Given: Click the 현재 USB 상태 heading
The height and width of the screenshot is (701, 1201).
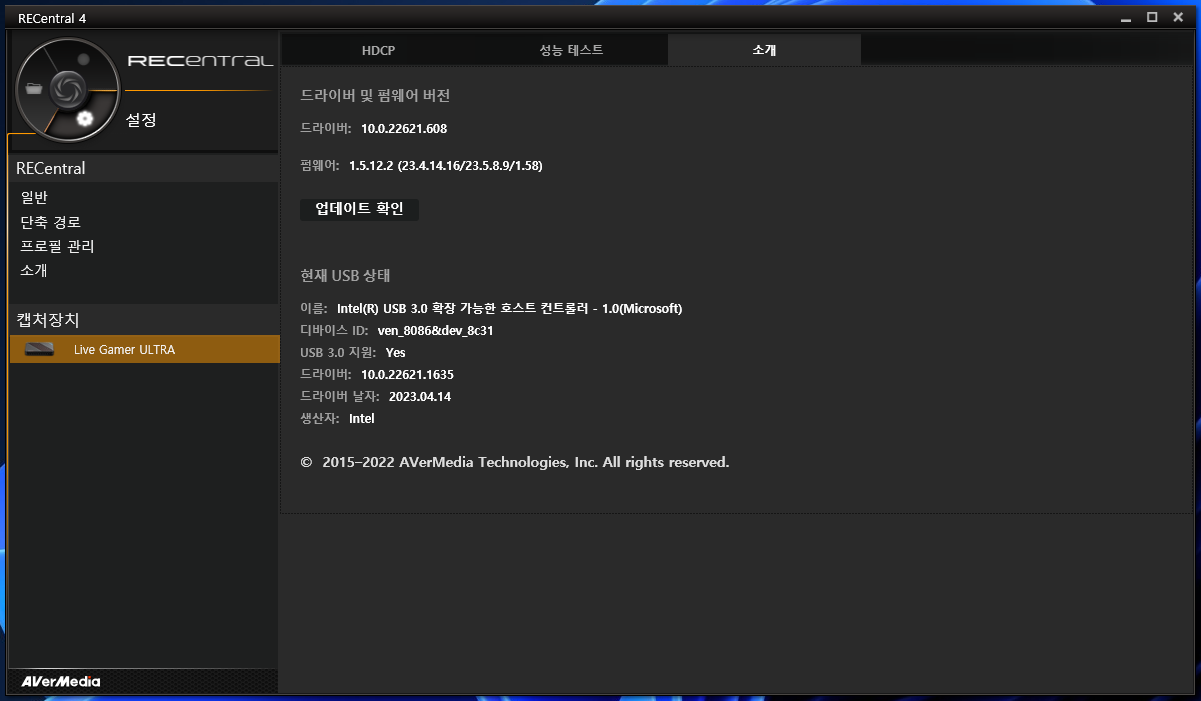Looking at the screenshot, I should [x=345, y=275].
